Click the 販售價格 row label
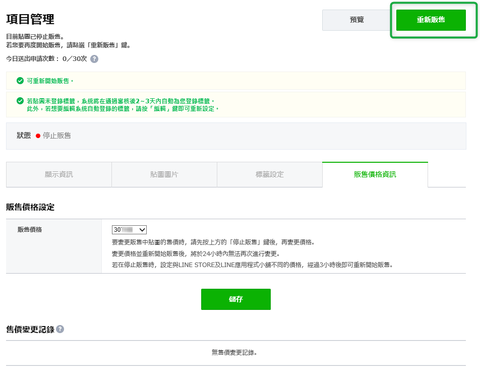This screenshot has height=386, width=480. pos(30,229)
